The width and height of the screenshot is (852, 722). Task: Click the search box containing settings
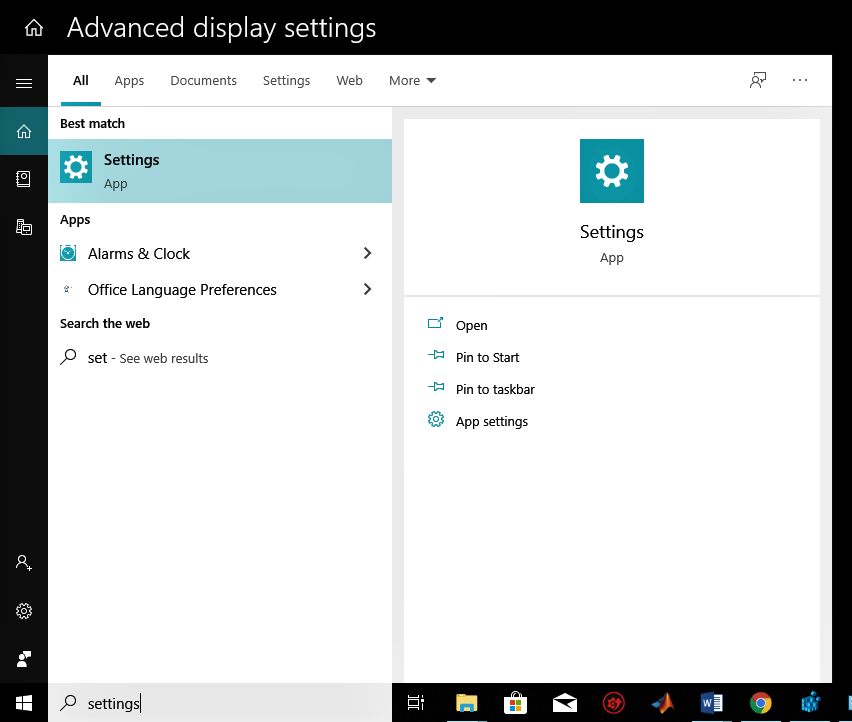220,703
